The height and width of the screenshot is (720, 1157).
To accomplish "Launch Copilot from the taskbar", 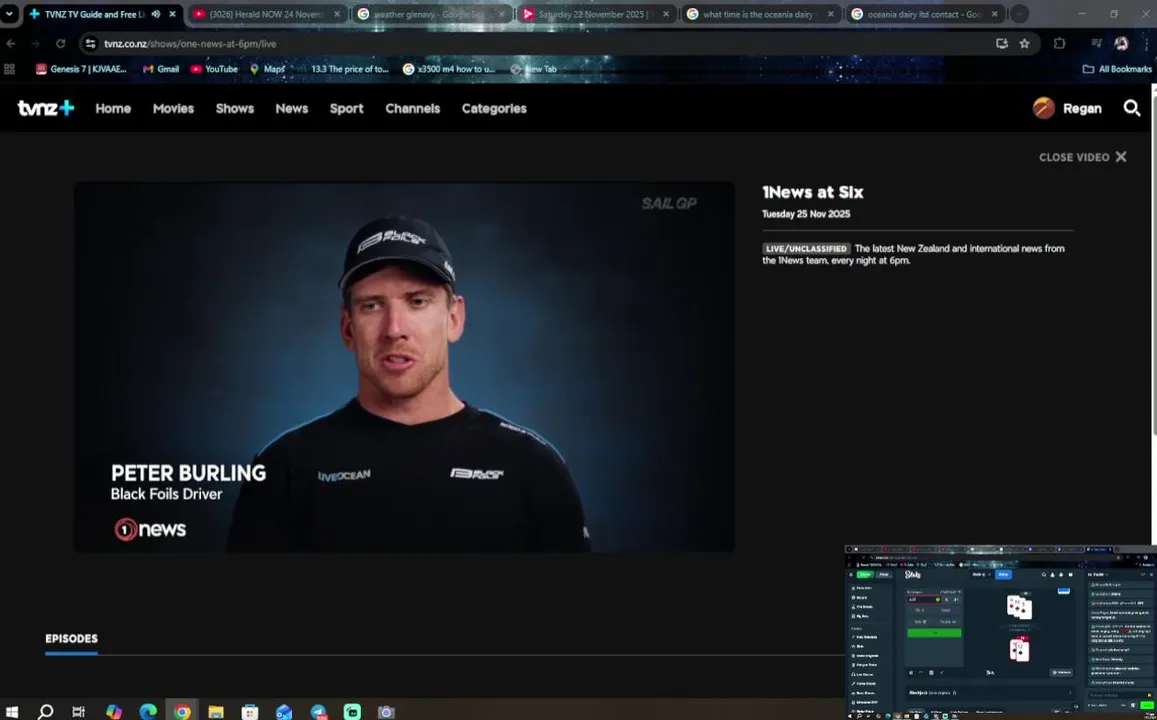I will pyautogui.click(x=114, y=712).
